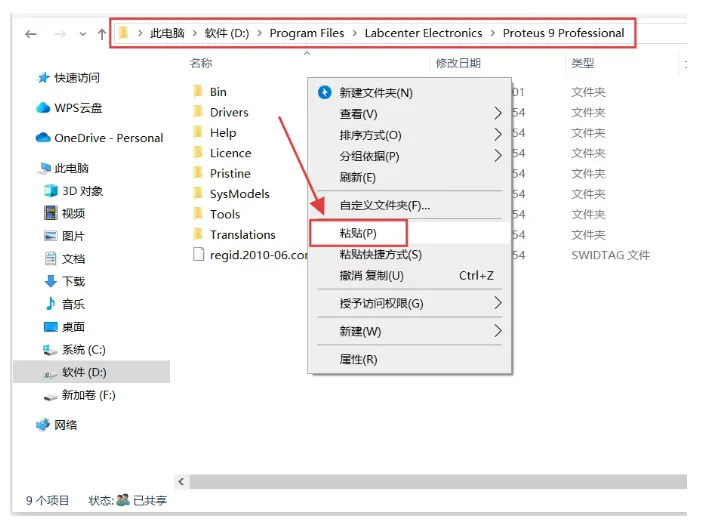Screen dimensions: 706x527
Task: Click the 已共享 status bar icon
Action: (123, 500)
